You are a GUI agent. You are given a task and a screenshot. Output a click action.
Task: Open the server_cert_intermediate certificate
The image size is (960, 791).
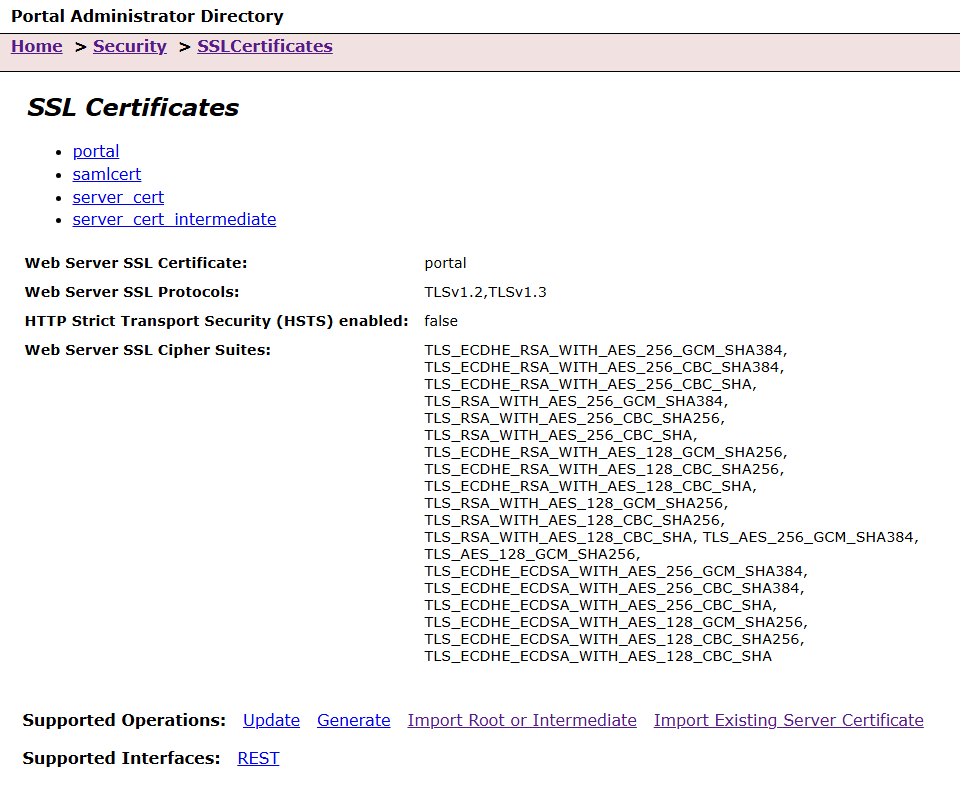174,219
